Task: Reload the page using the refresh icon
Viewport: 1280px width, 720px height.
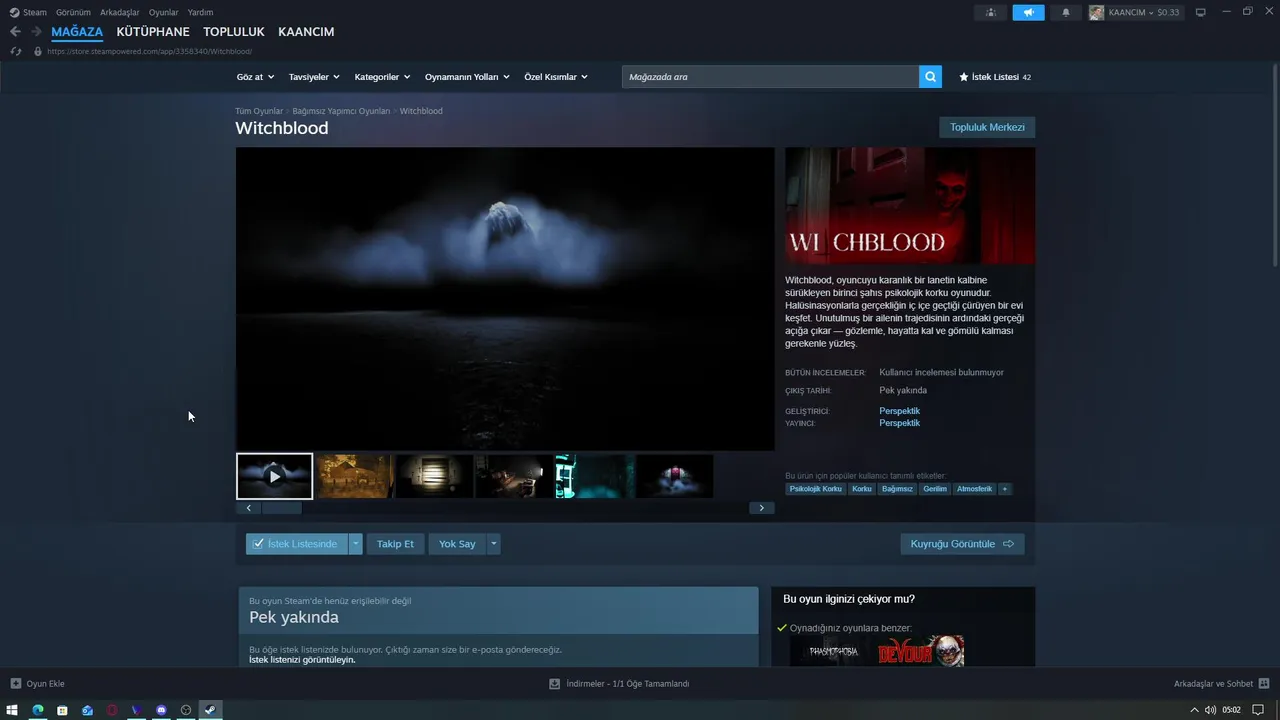Action: pyautogui.click(x=15, y=51)
